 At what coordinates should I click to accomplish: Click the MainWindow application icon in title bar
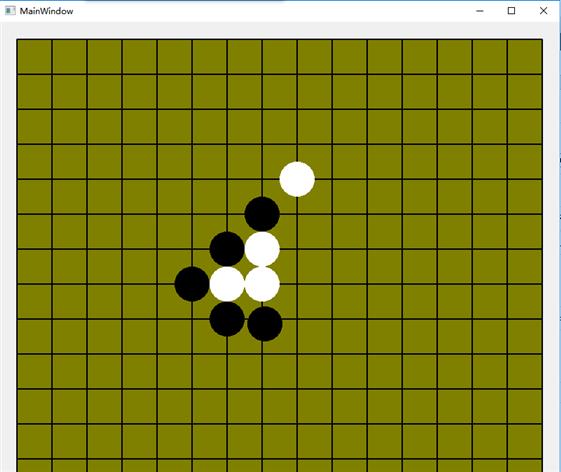(10, 11)
